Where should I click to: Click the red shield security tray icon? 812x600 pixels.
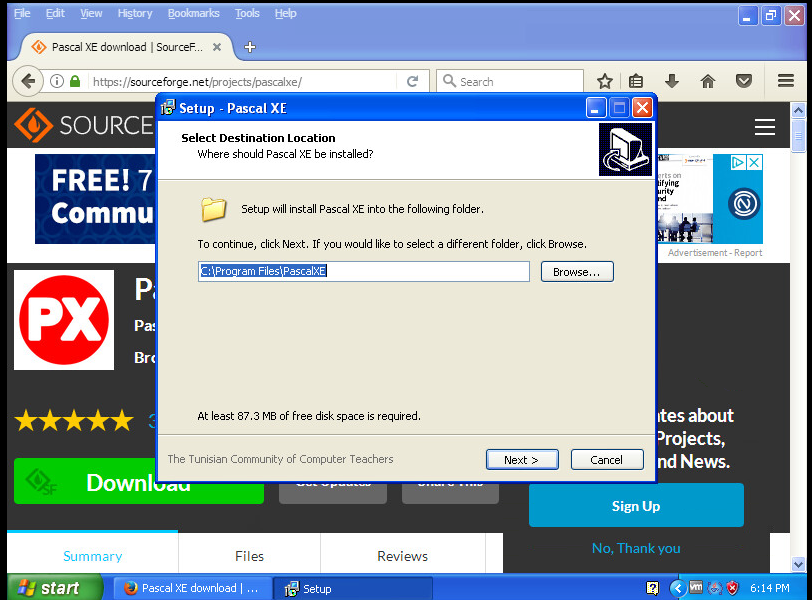[x=732, y=588]
